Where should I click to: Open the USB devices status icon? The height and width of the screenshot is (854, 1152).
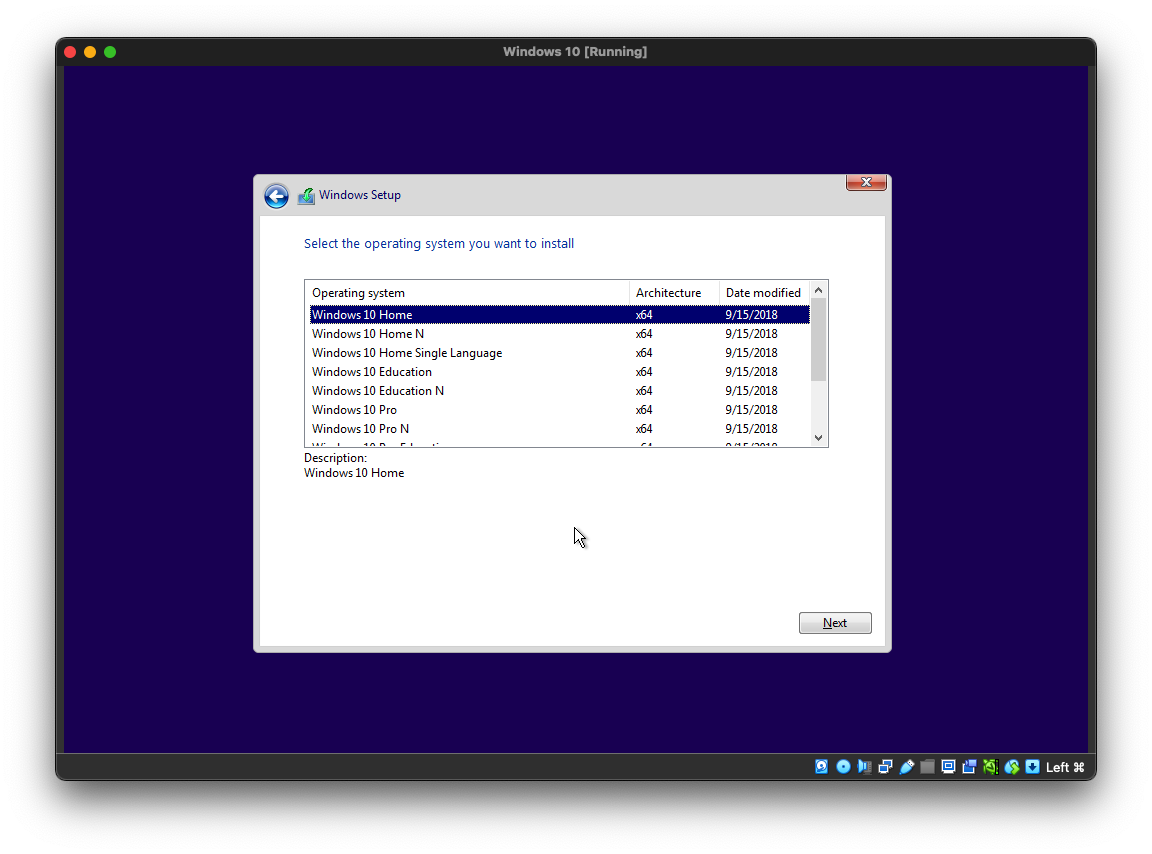906,767
